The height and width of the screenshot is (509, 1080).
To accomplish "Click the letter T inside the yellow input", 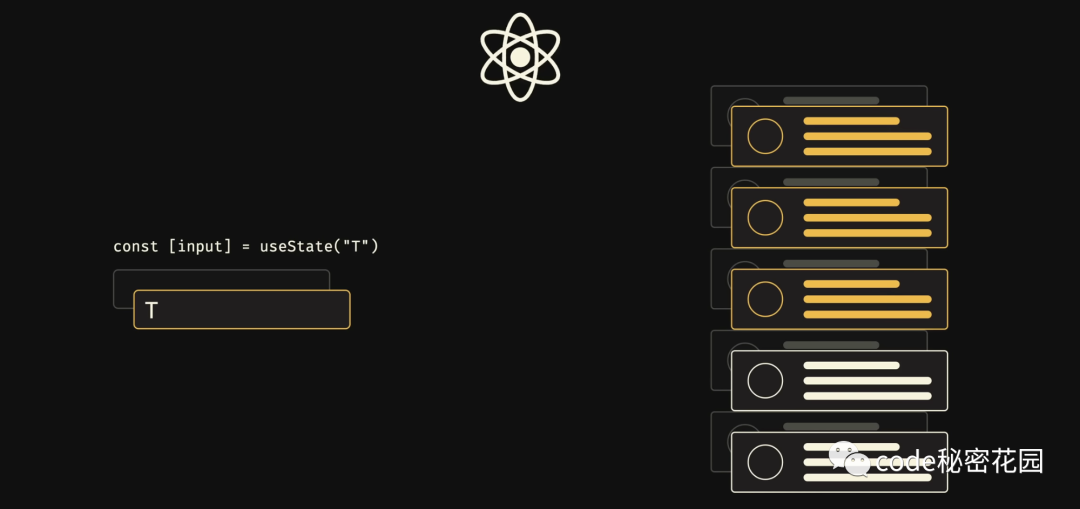I will tap(152, 311).
